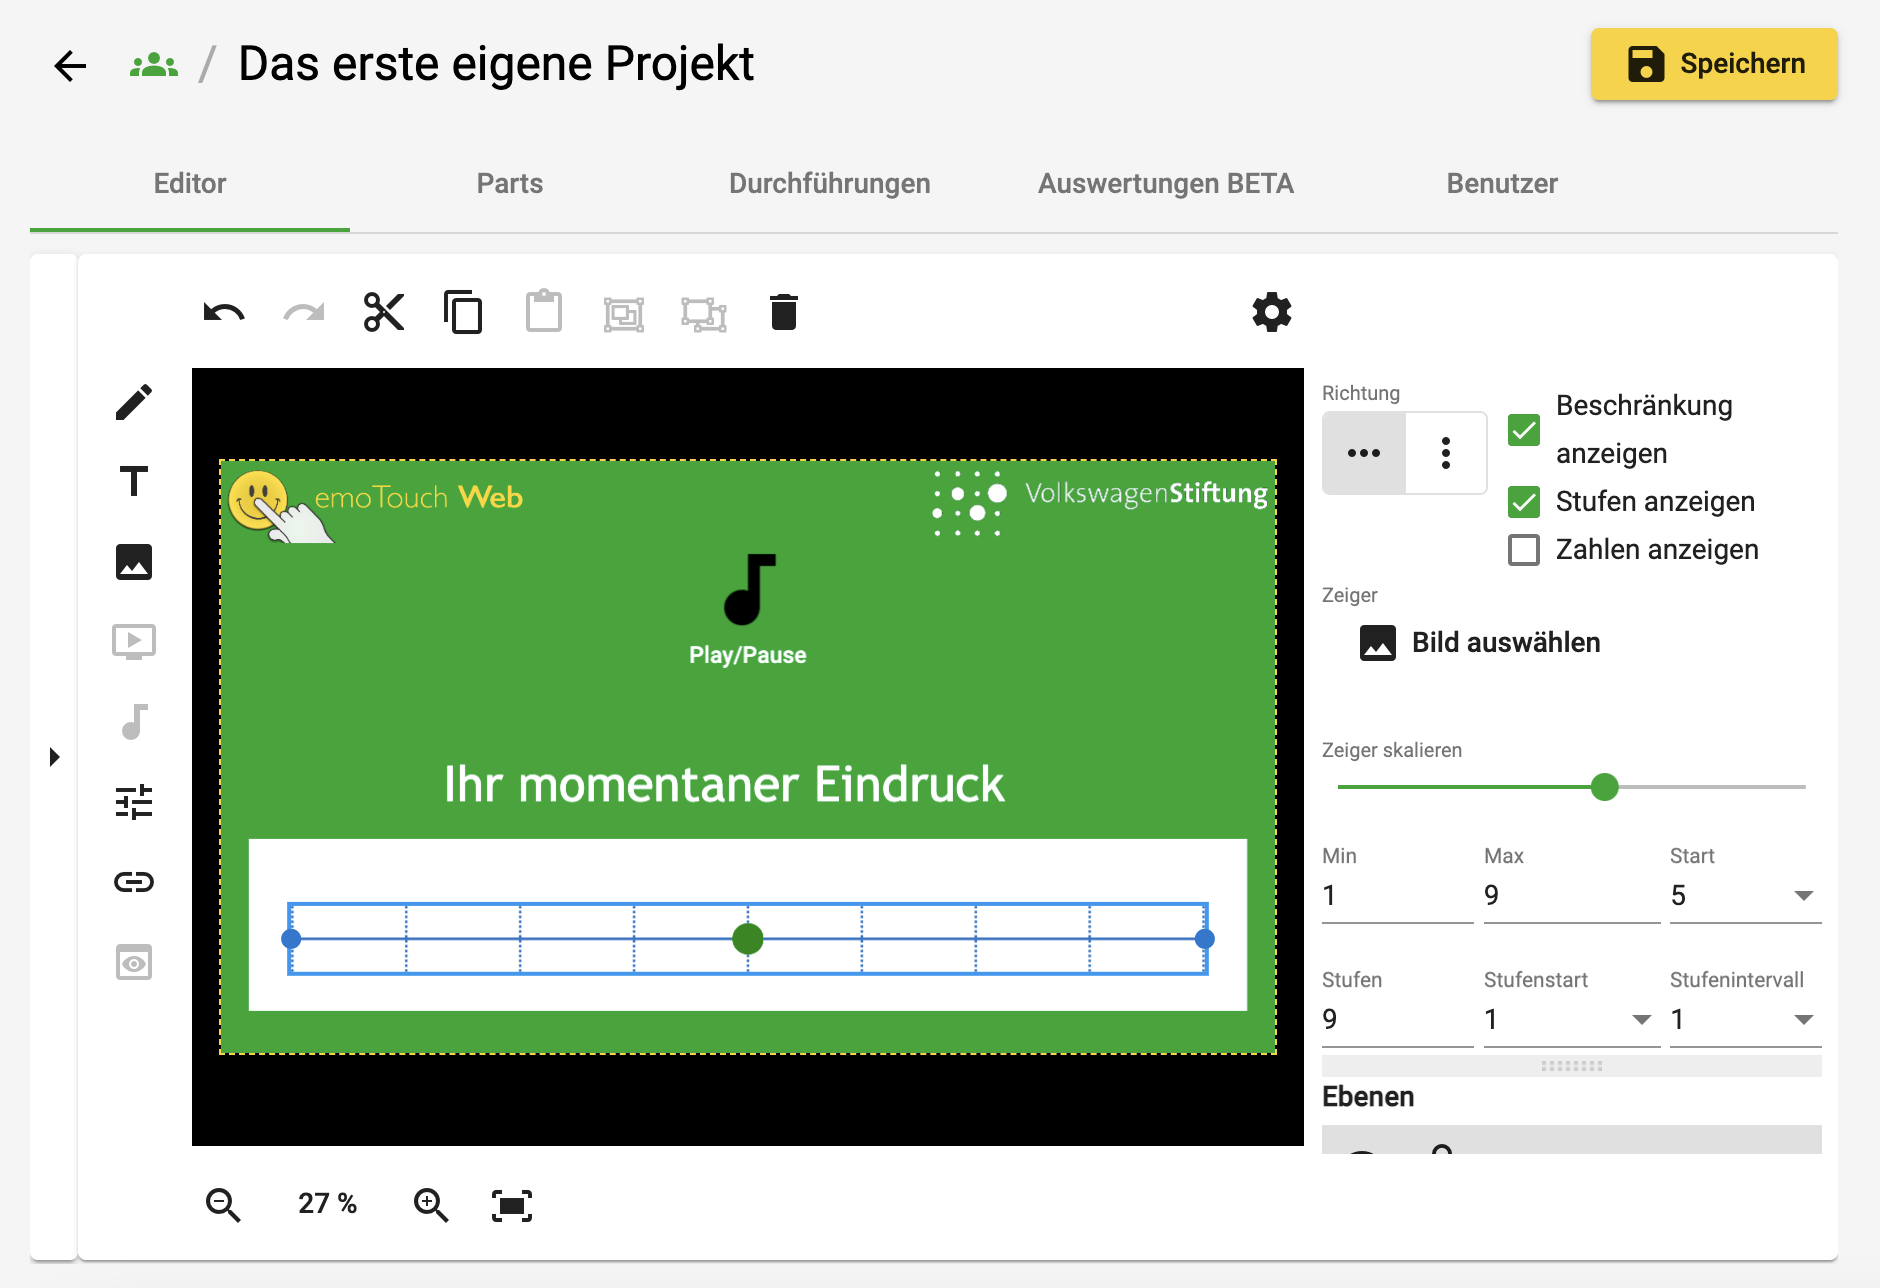Click the 27 % zoom value
The width and height of the screenshot is (1880, 1288).
[327, 1204]
